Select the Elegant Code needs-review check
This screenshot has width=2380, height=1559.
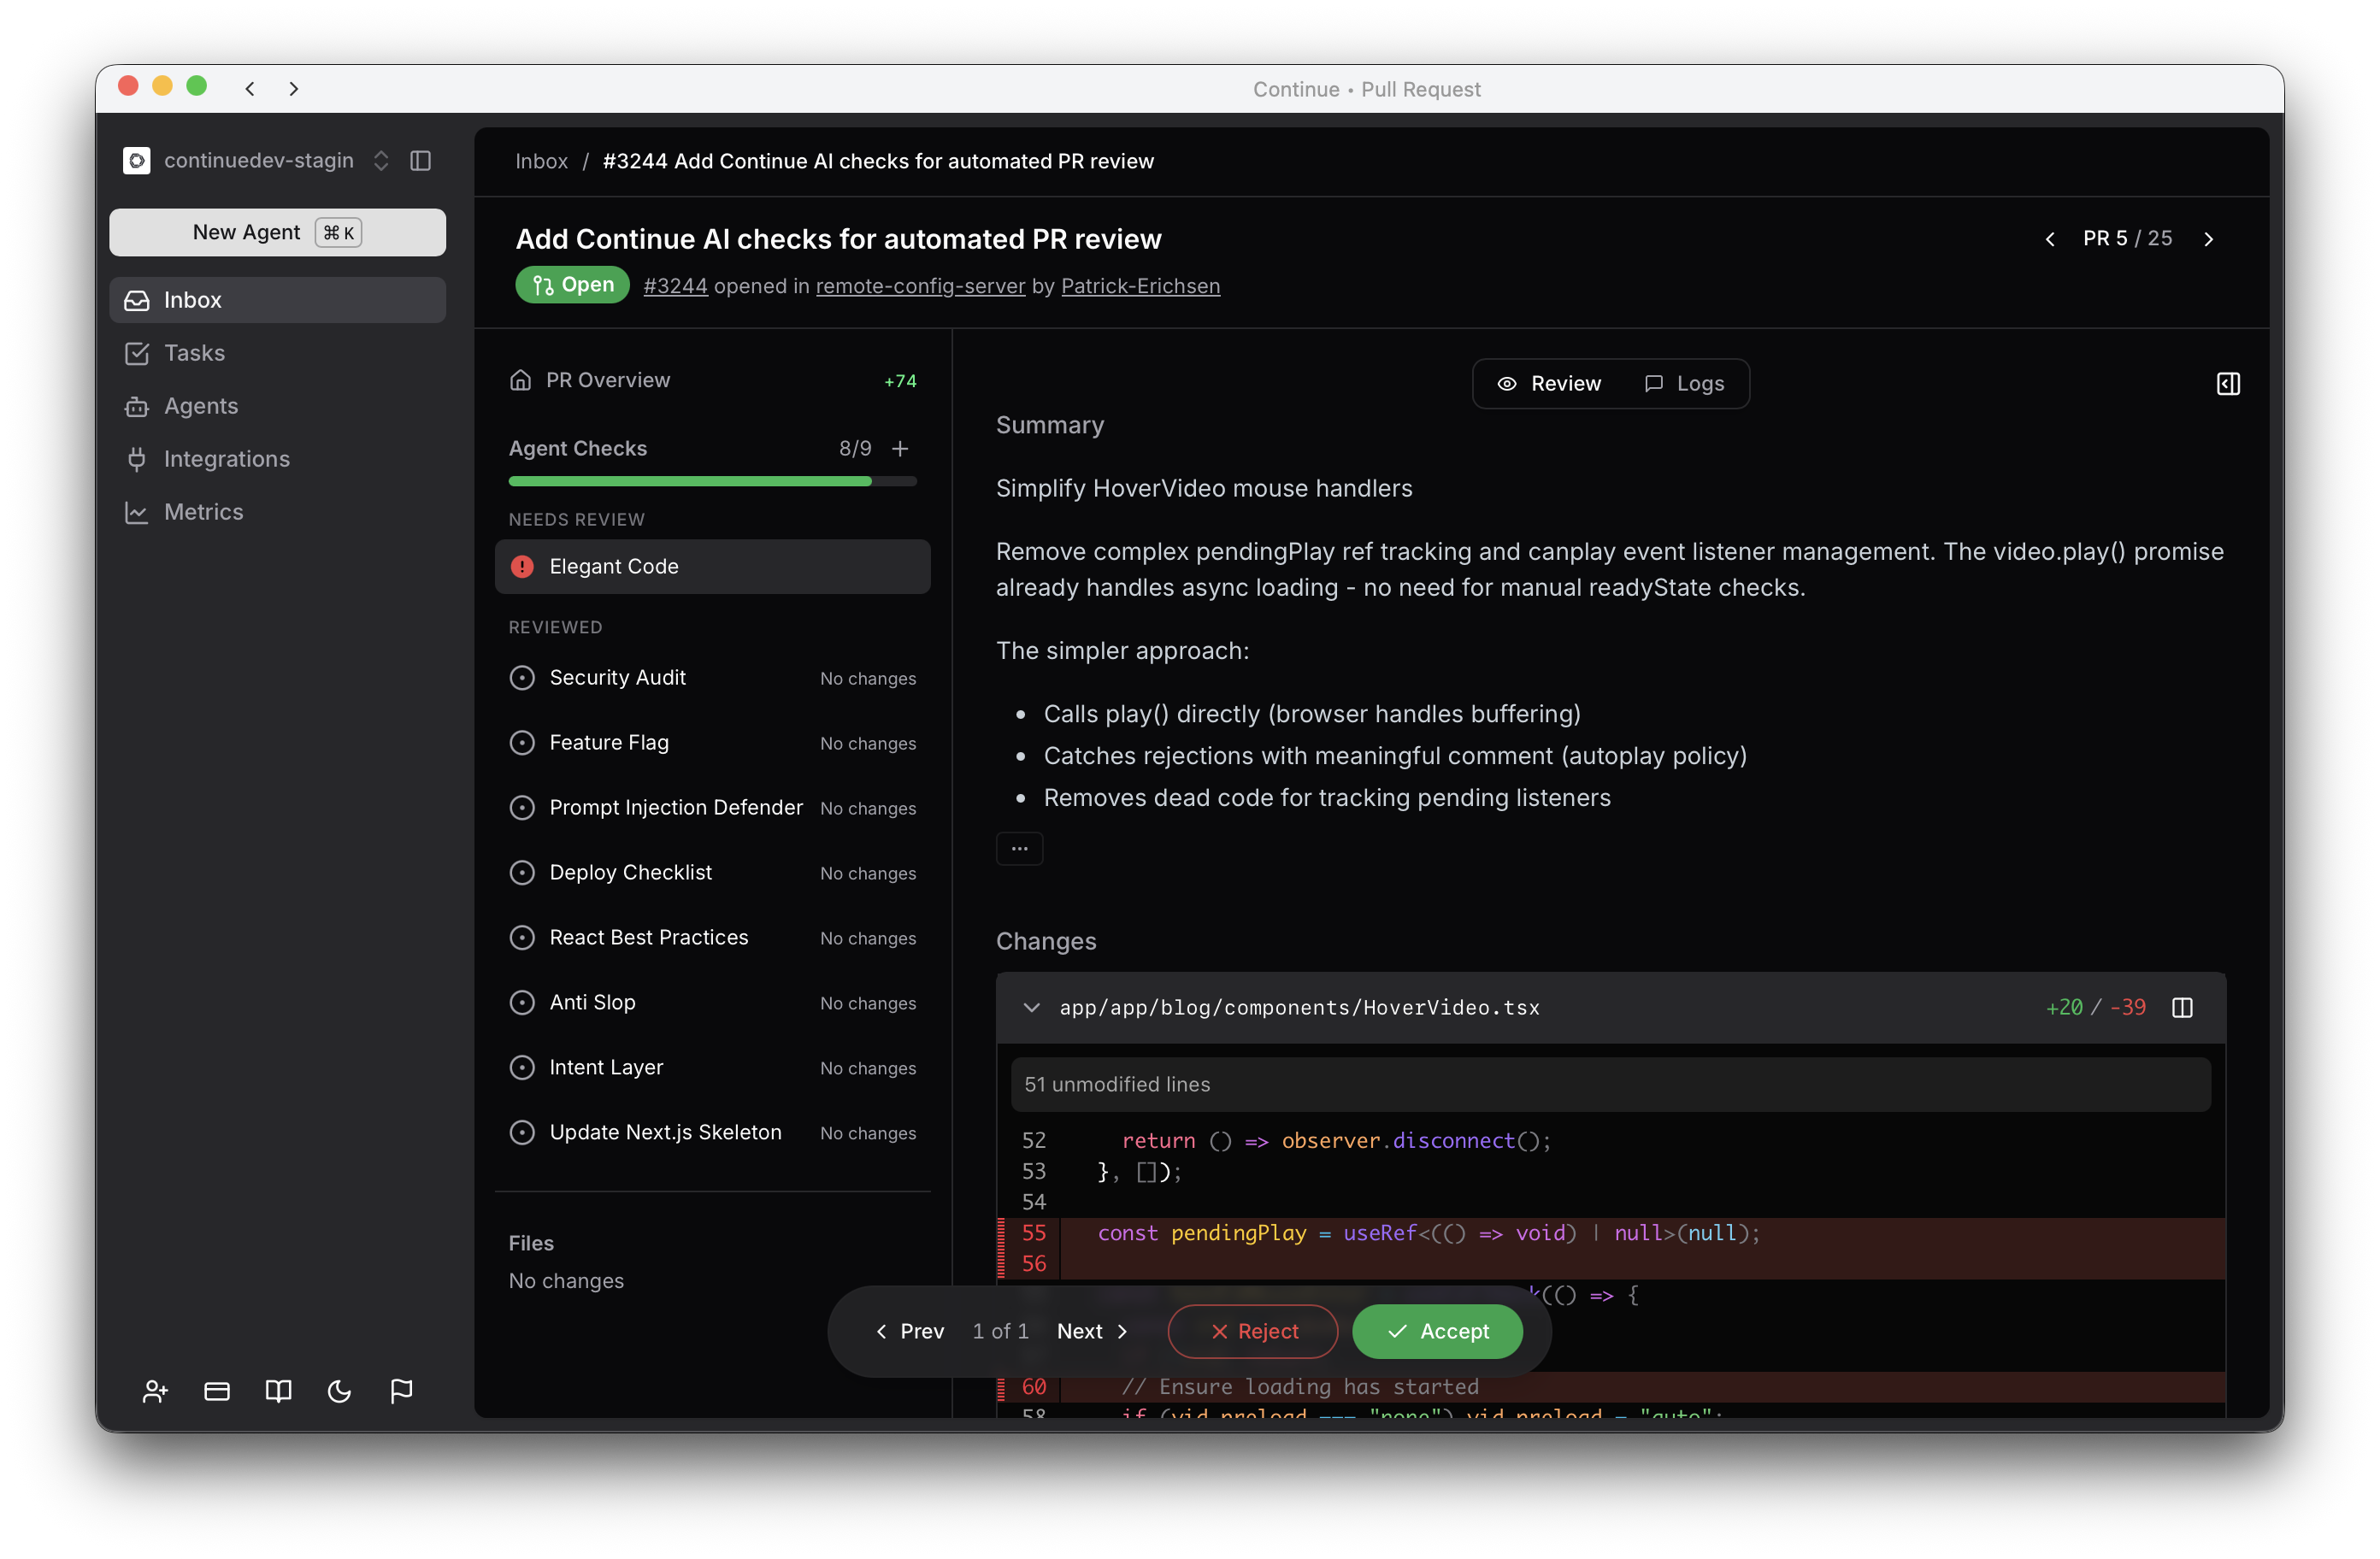613,567
